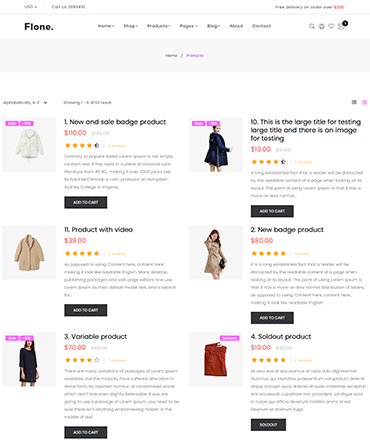Click the 'Call Us' phone text
This screenshot has width=370, height=440.
click(68, 7)
